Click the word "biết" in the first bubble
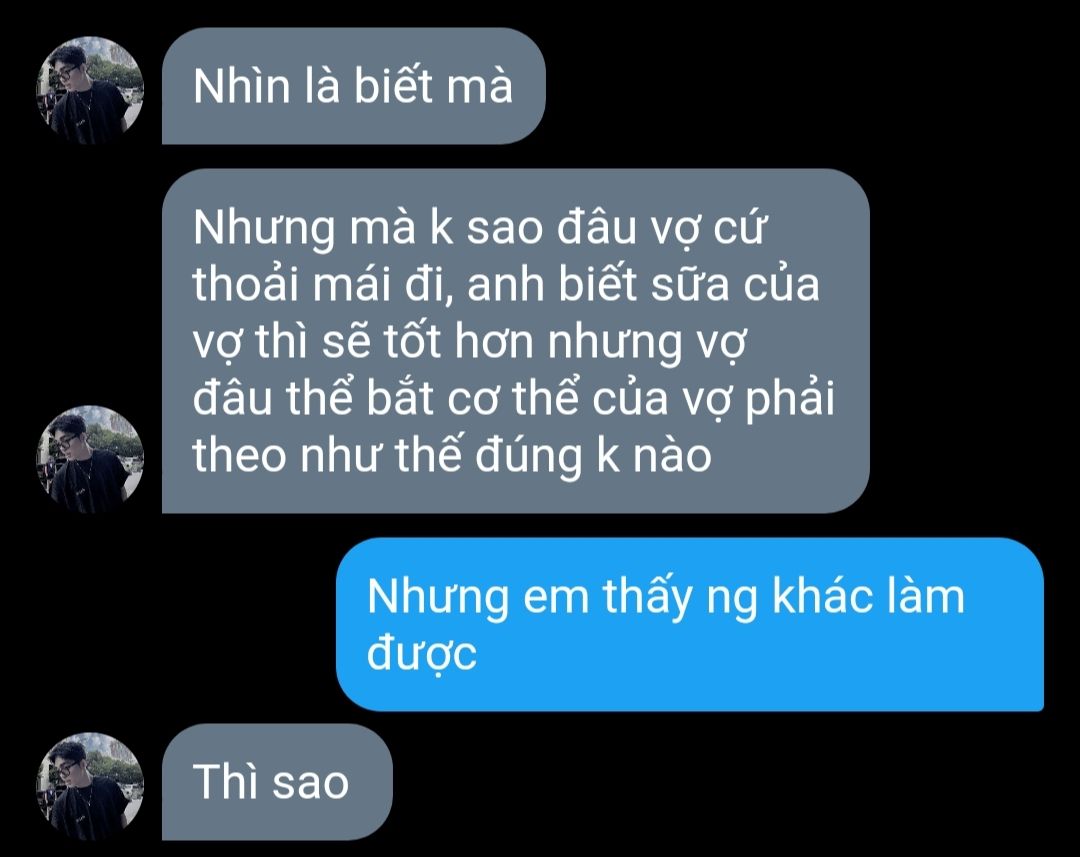Image resolution: width=1080 pixels, height=857 pixels. (394, 87)
